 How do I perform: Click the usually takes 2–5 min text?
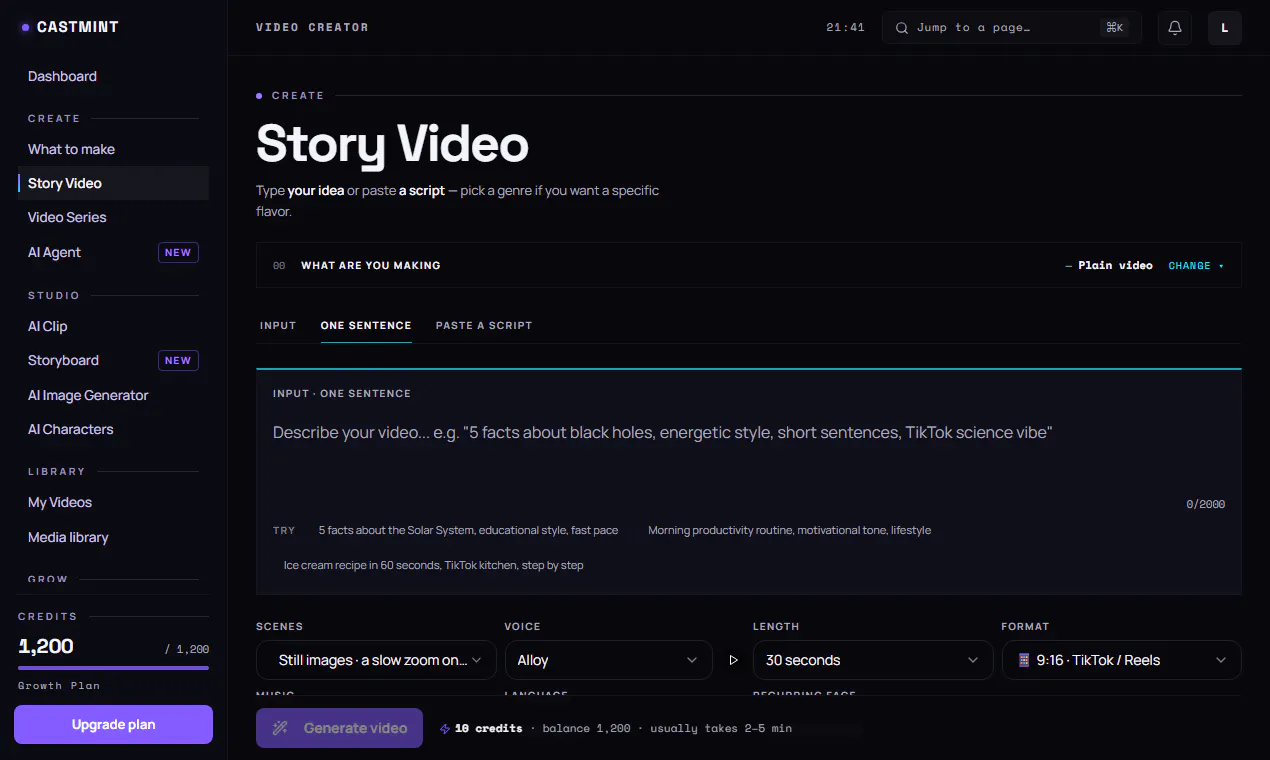(721, 729)
